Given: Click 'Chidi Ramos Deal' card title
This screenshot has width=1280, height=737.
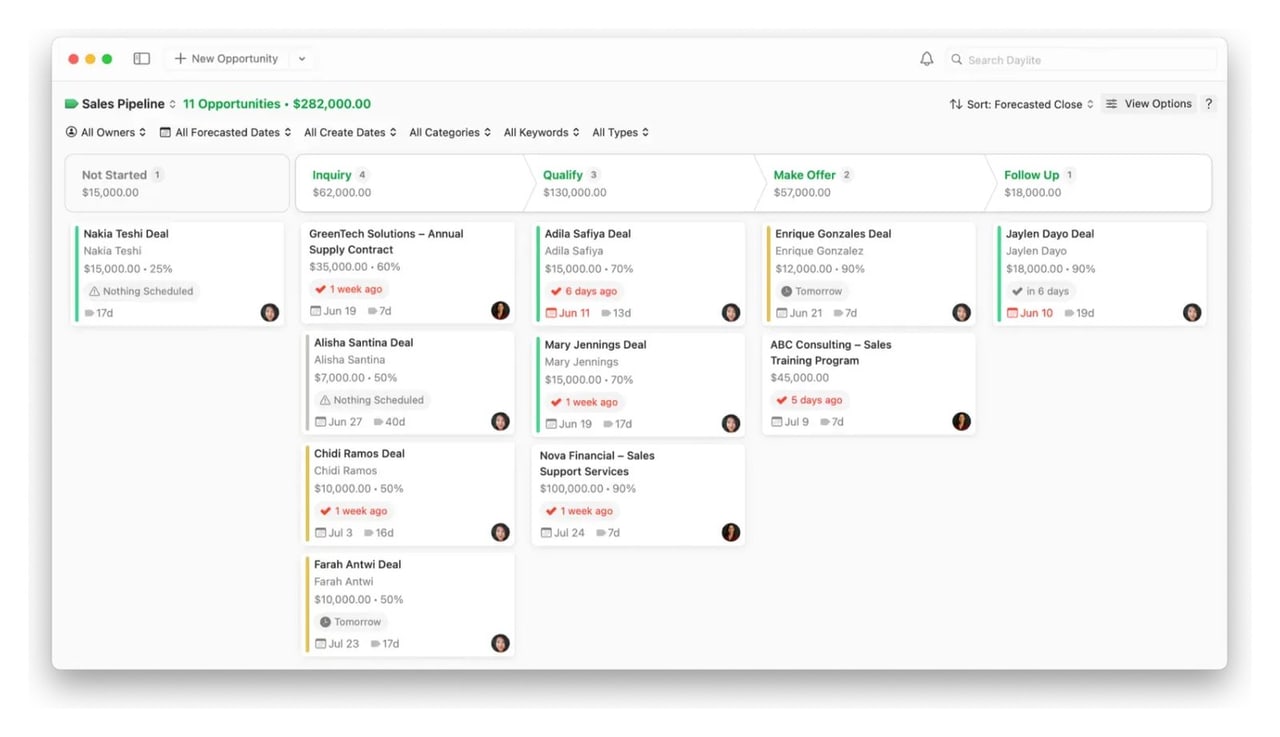Looking at the screenshot, I should tap(359, 453).
